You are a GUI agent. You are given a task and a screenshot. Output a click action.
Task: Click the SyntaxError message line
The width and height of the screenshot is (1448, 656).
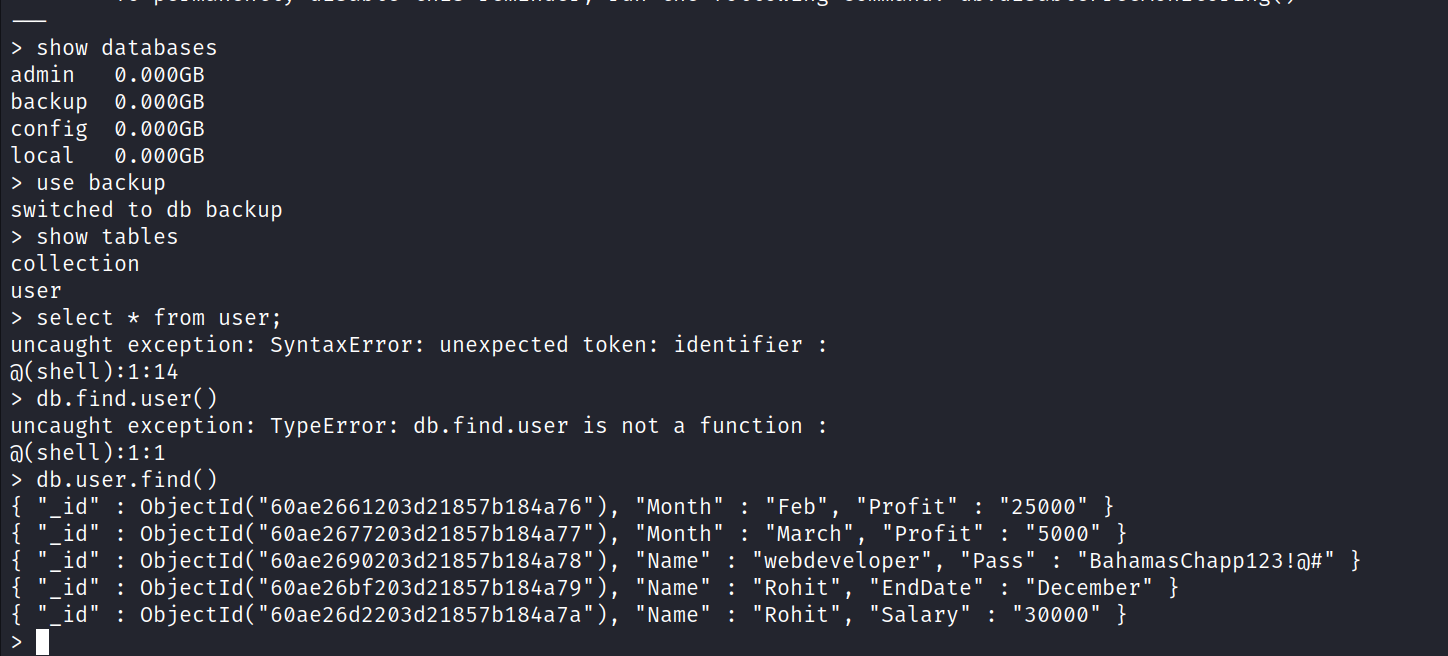[x=420, y=345]
